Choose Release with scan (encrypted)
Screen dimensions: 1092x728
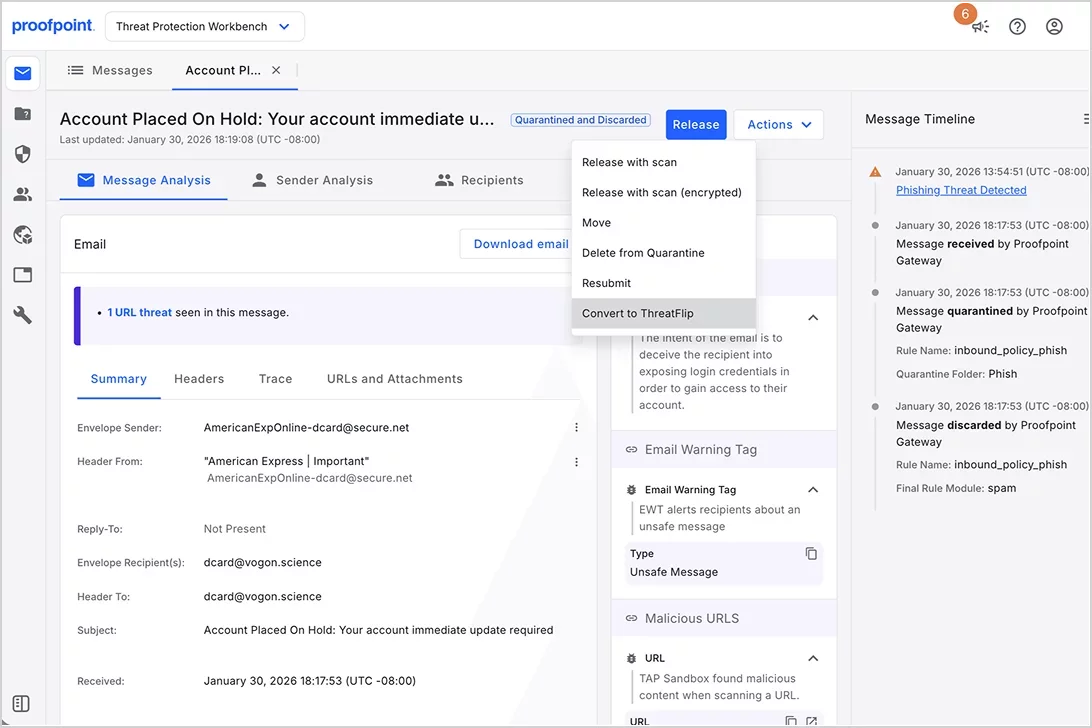pyautogui.click(x=664, y=192)
